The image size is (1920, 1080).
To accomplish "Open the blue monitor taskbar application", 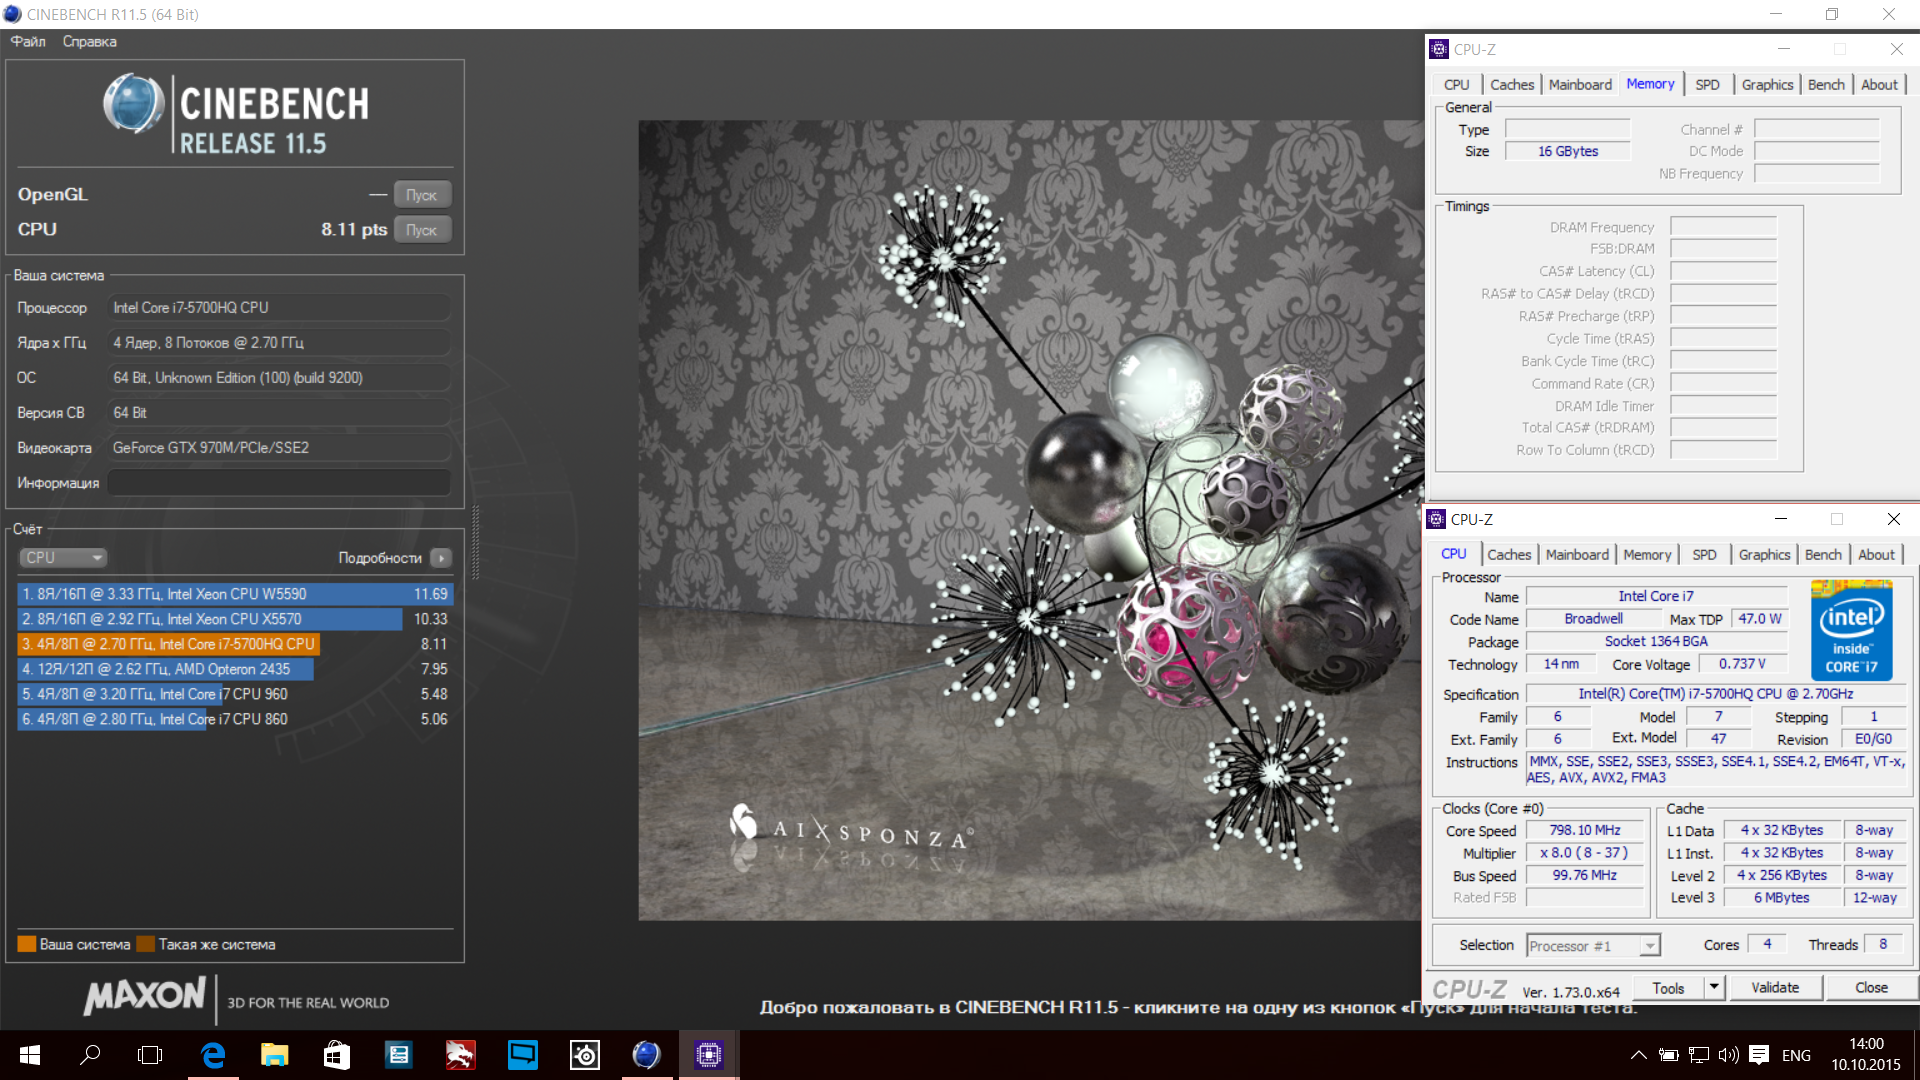I will tap(523, 1055).
